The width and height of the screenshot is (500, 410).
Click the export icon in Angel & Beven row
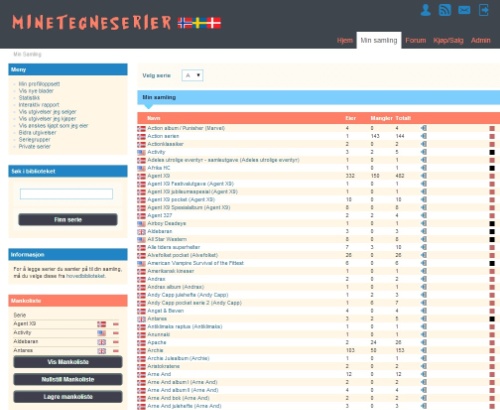(x=424, y=311)
